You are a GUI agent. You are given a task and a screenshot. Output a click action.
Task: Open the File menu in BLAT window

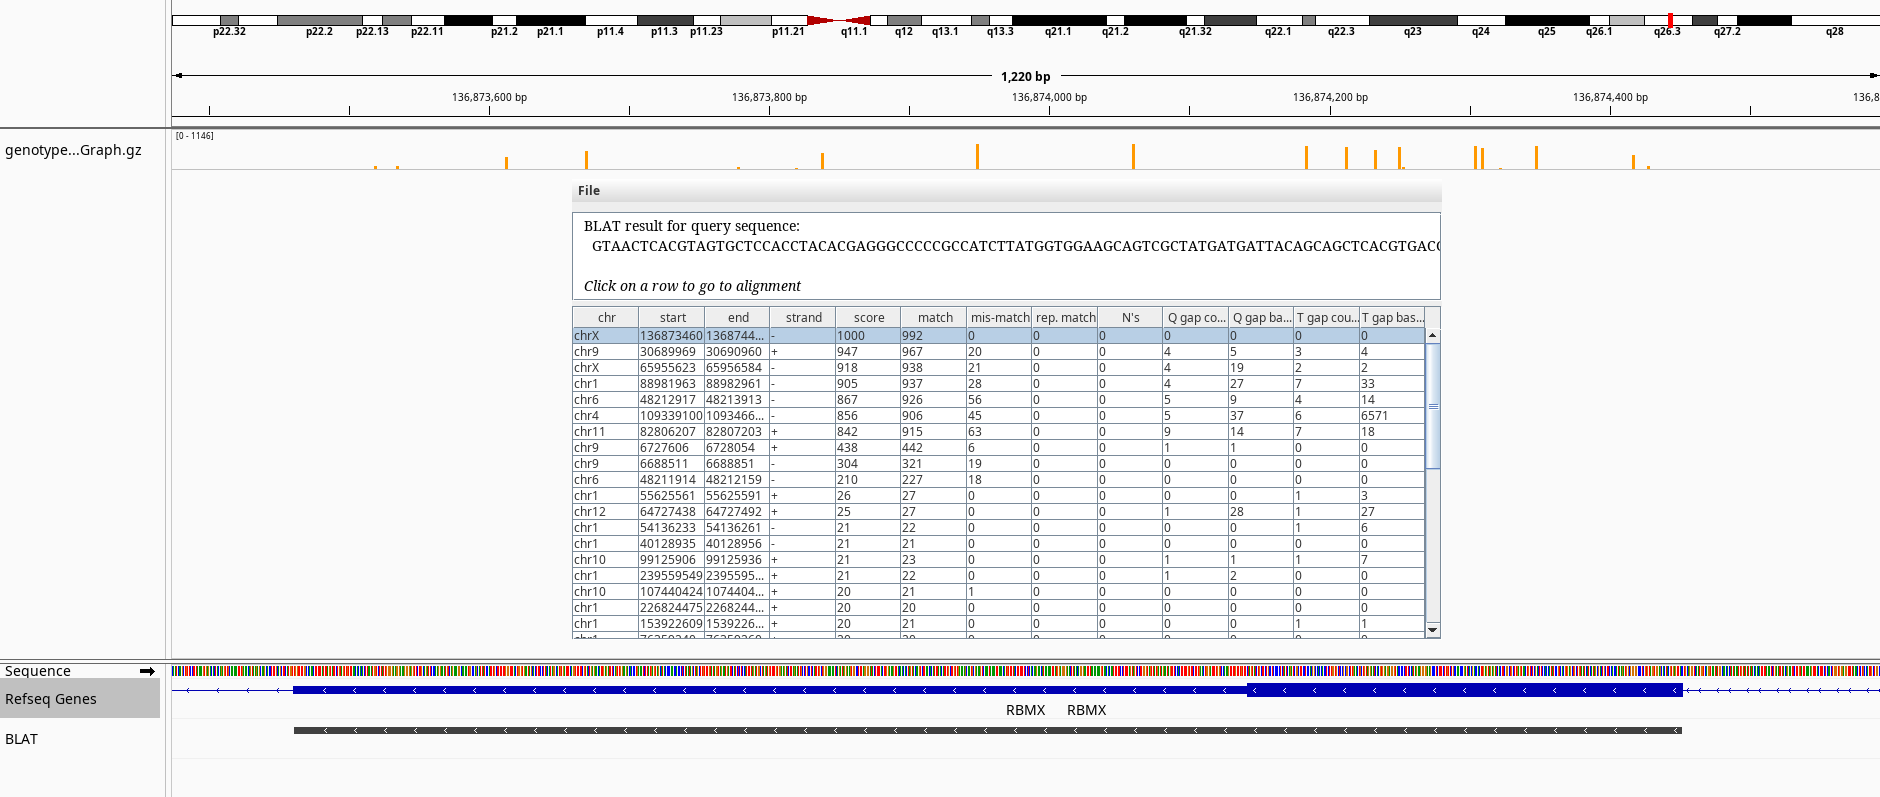pos(589,191)
